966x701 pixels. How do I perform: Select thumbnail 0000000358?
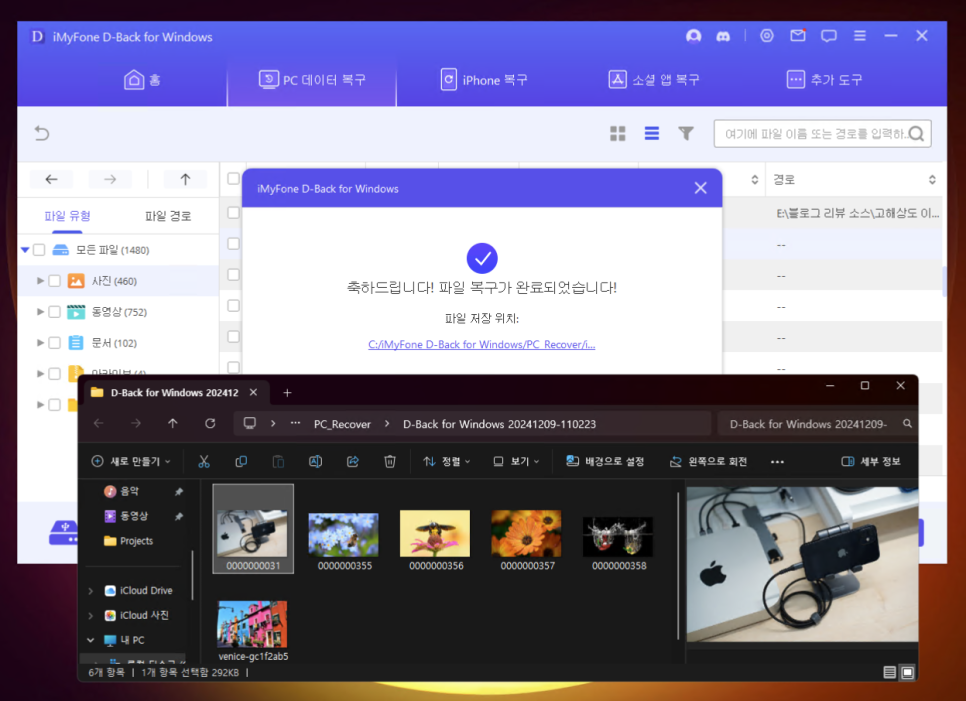tap(619, 543)
